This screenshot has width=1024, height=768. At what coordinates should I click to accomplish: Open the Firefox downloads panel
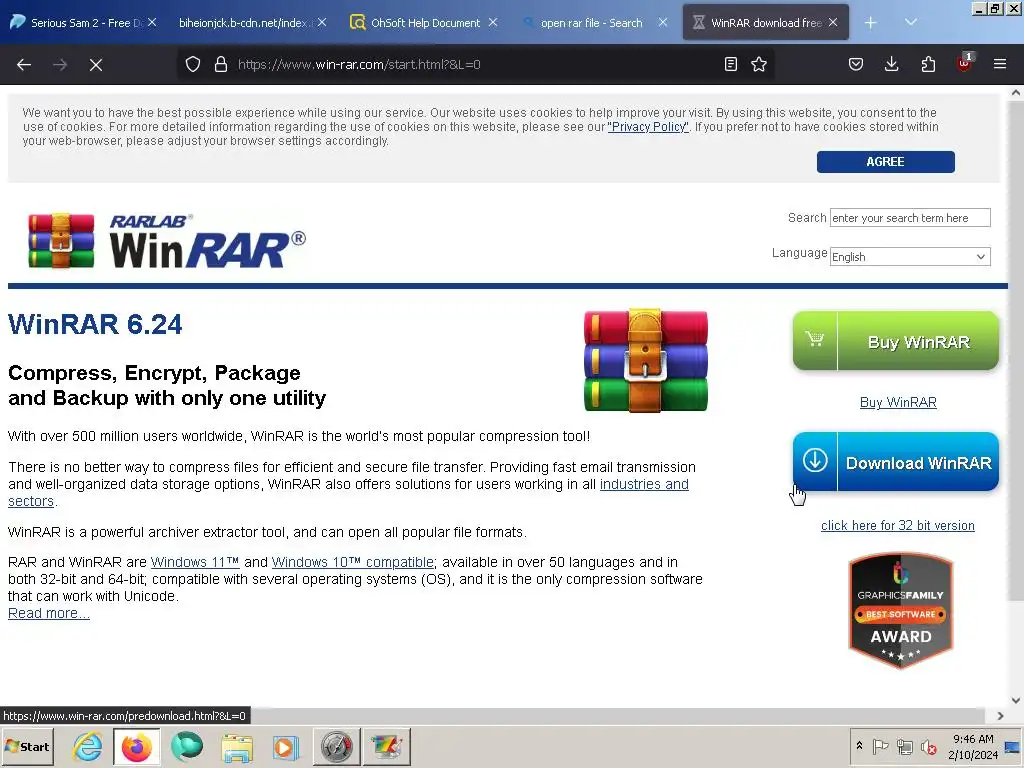pyautogui.click(x=891, y=64)
